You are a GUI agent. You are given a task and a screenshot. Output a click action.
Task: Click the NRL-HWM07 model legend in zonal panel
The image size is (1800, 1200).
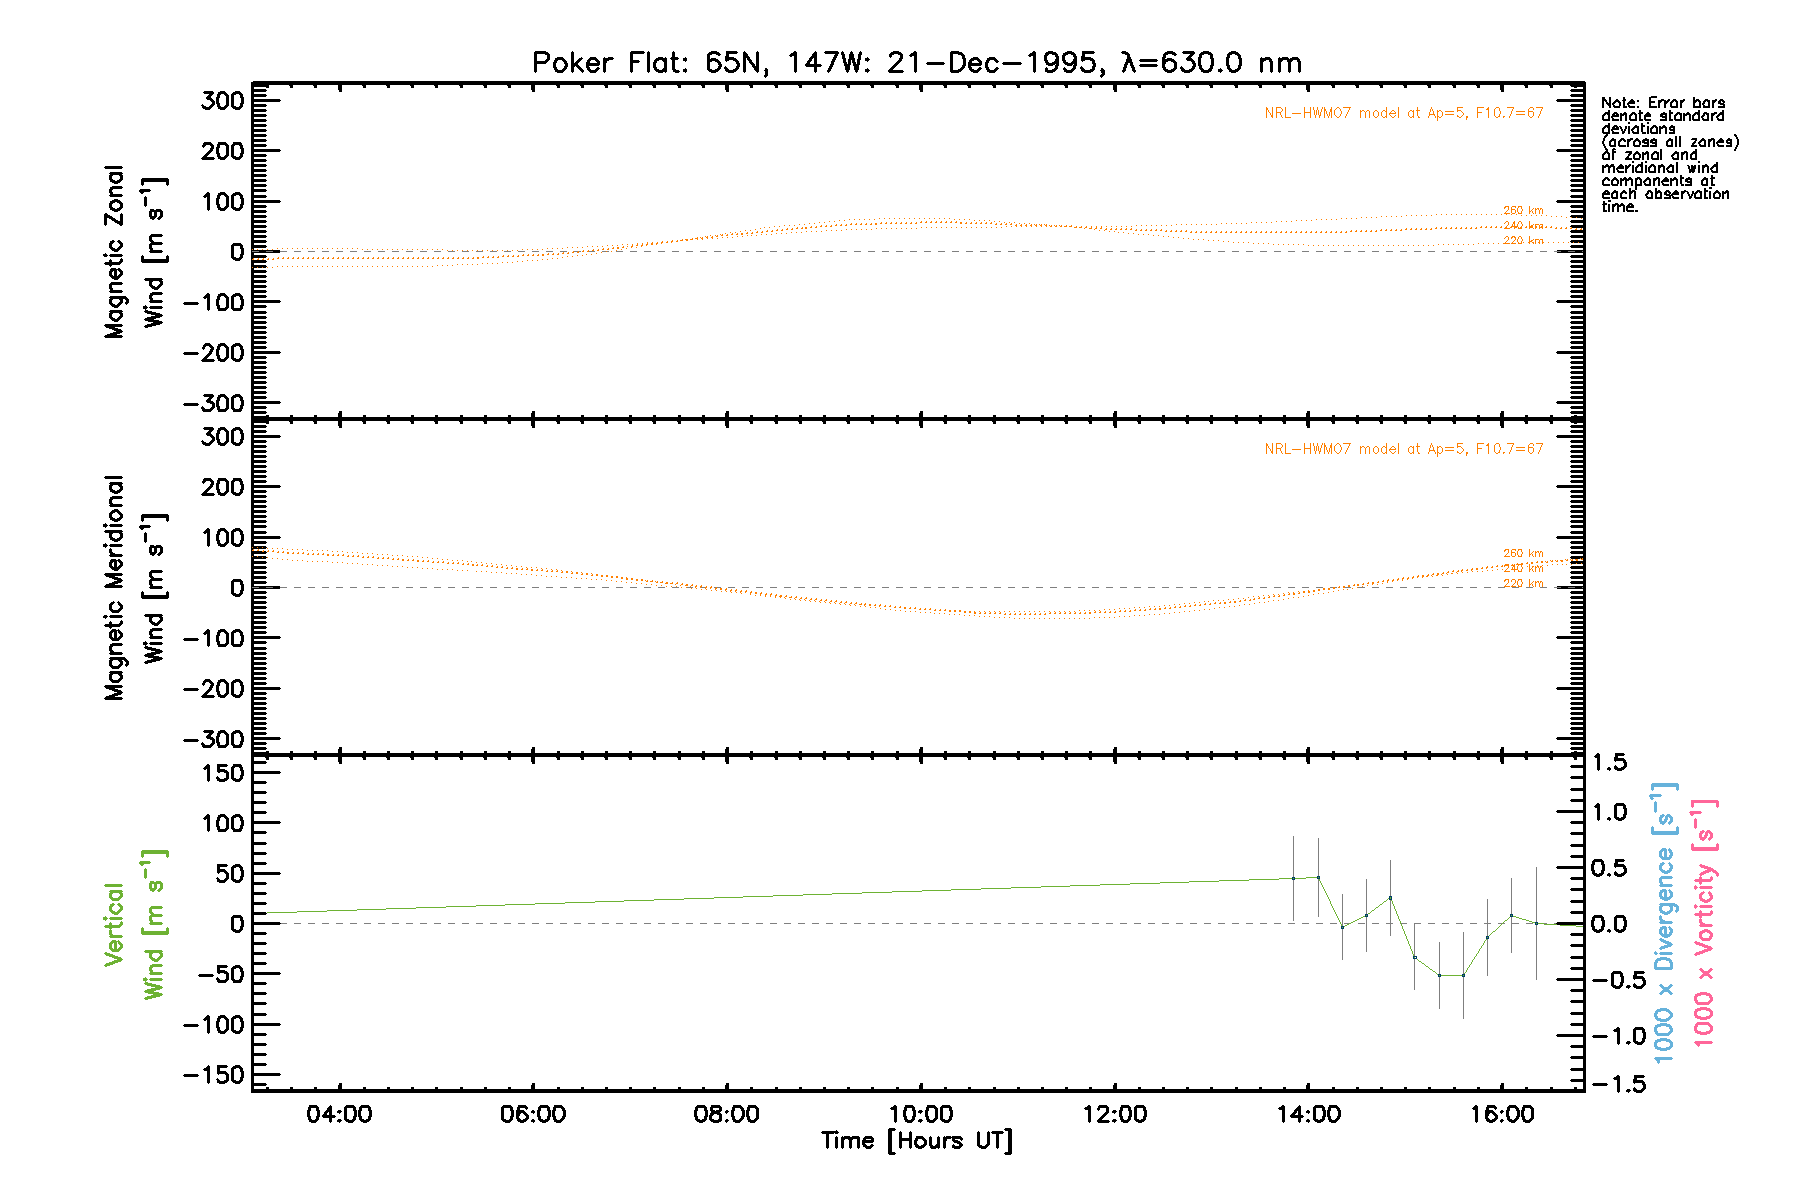click(1404, 113)
